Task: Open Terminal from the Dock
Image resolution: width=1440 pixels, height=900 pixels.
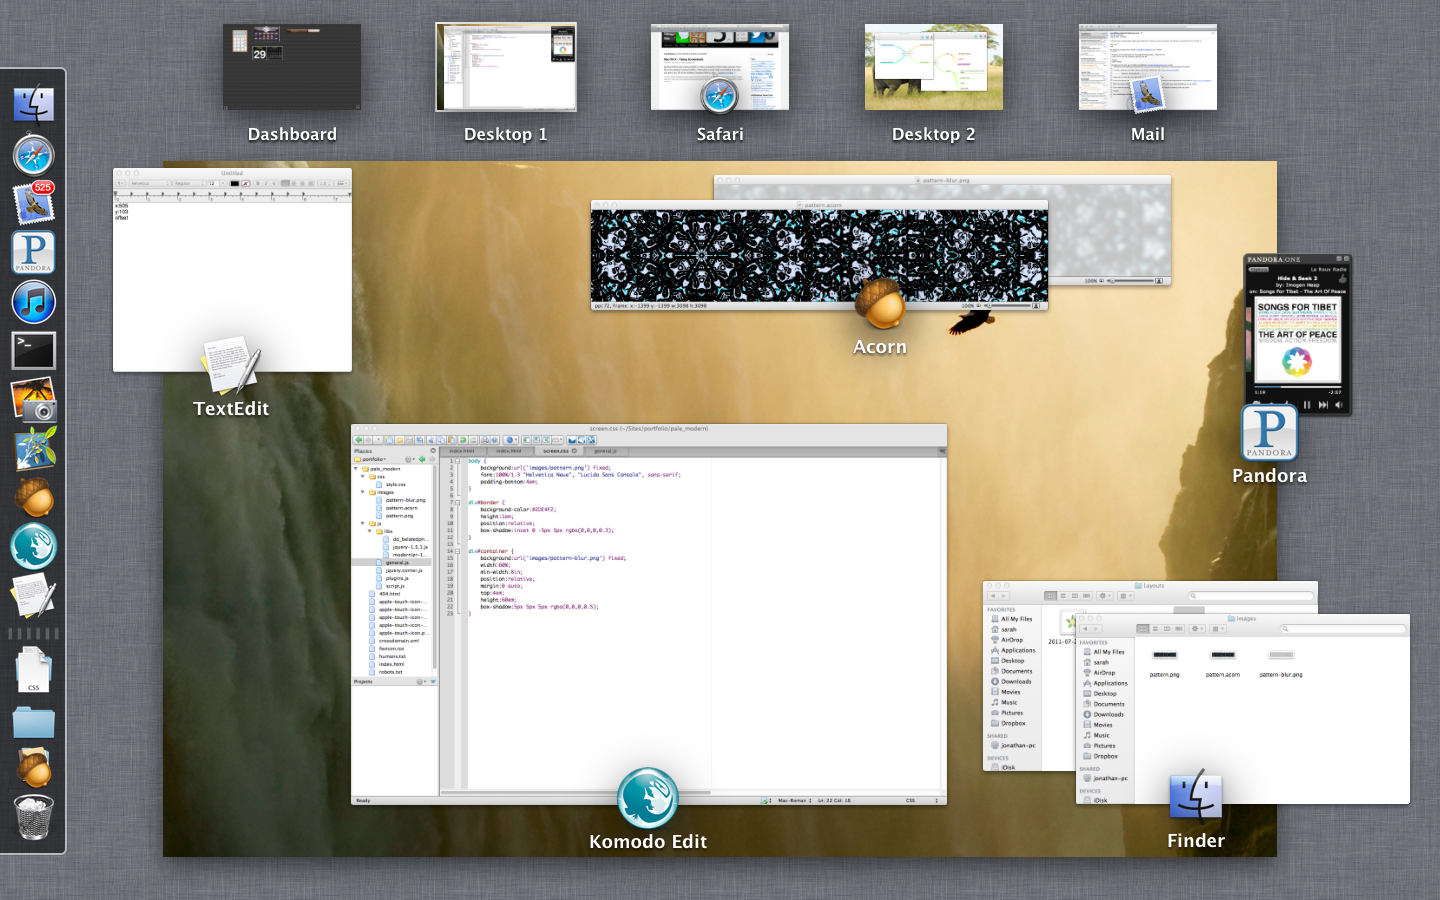Action: pos(33,351)
